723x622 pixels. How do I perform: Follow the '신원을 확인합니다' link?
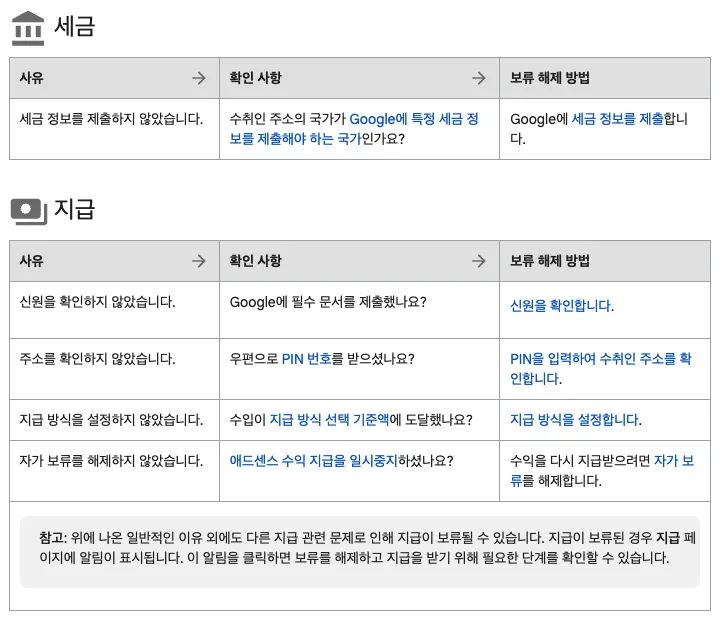(x=562, y=305)
